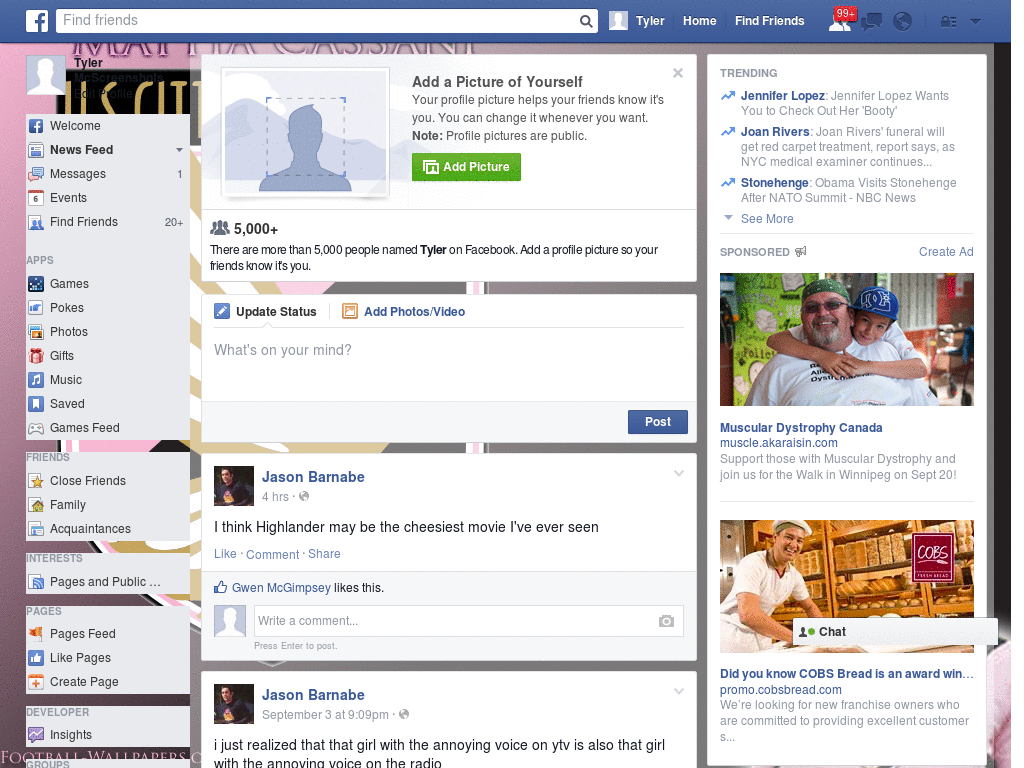
Task: Open the Joan Rivers trending topic
Action: 775,132
